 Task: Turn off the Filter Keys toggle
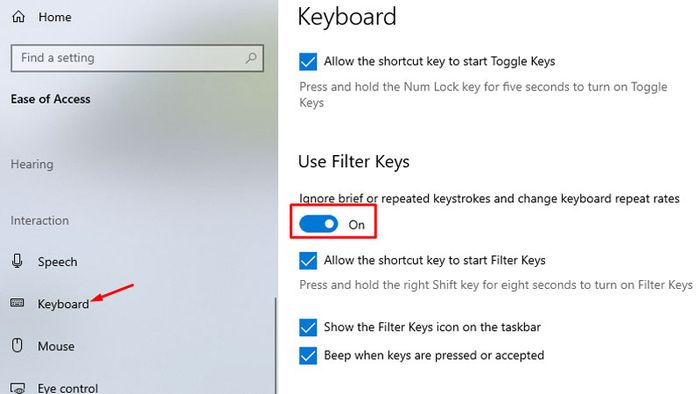pos(319,224)
